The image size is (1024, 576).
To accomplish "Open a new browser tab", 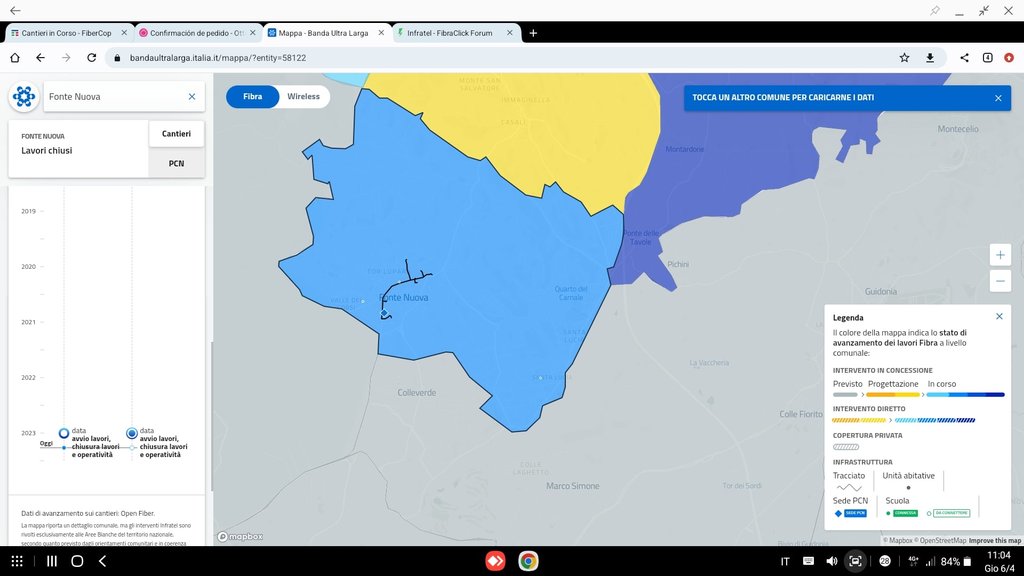I will pos(533,33).
